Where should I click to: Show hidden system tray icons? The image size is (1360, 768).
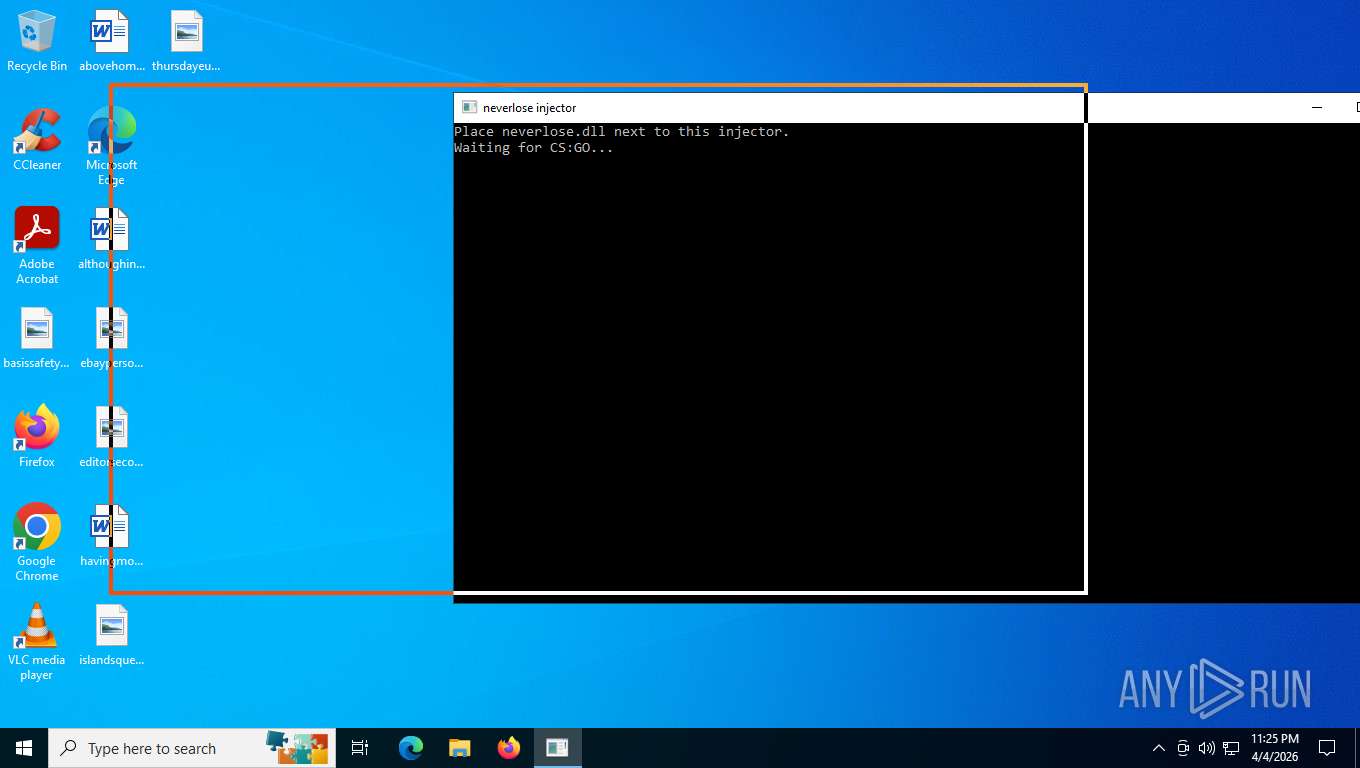click(1159, 748)
